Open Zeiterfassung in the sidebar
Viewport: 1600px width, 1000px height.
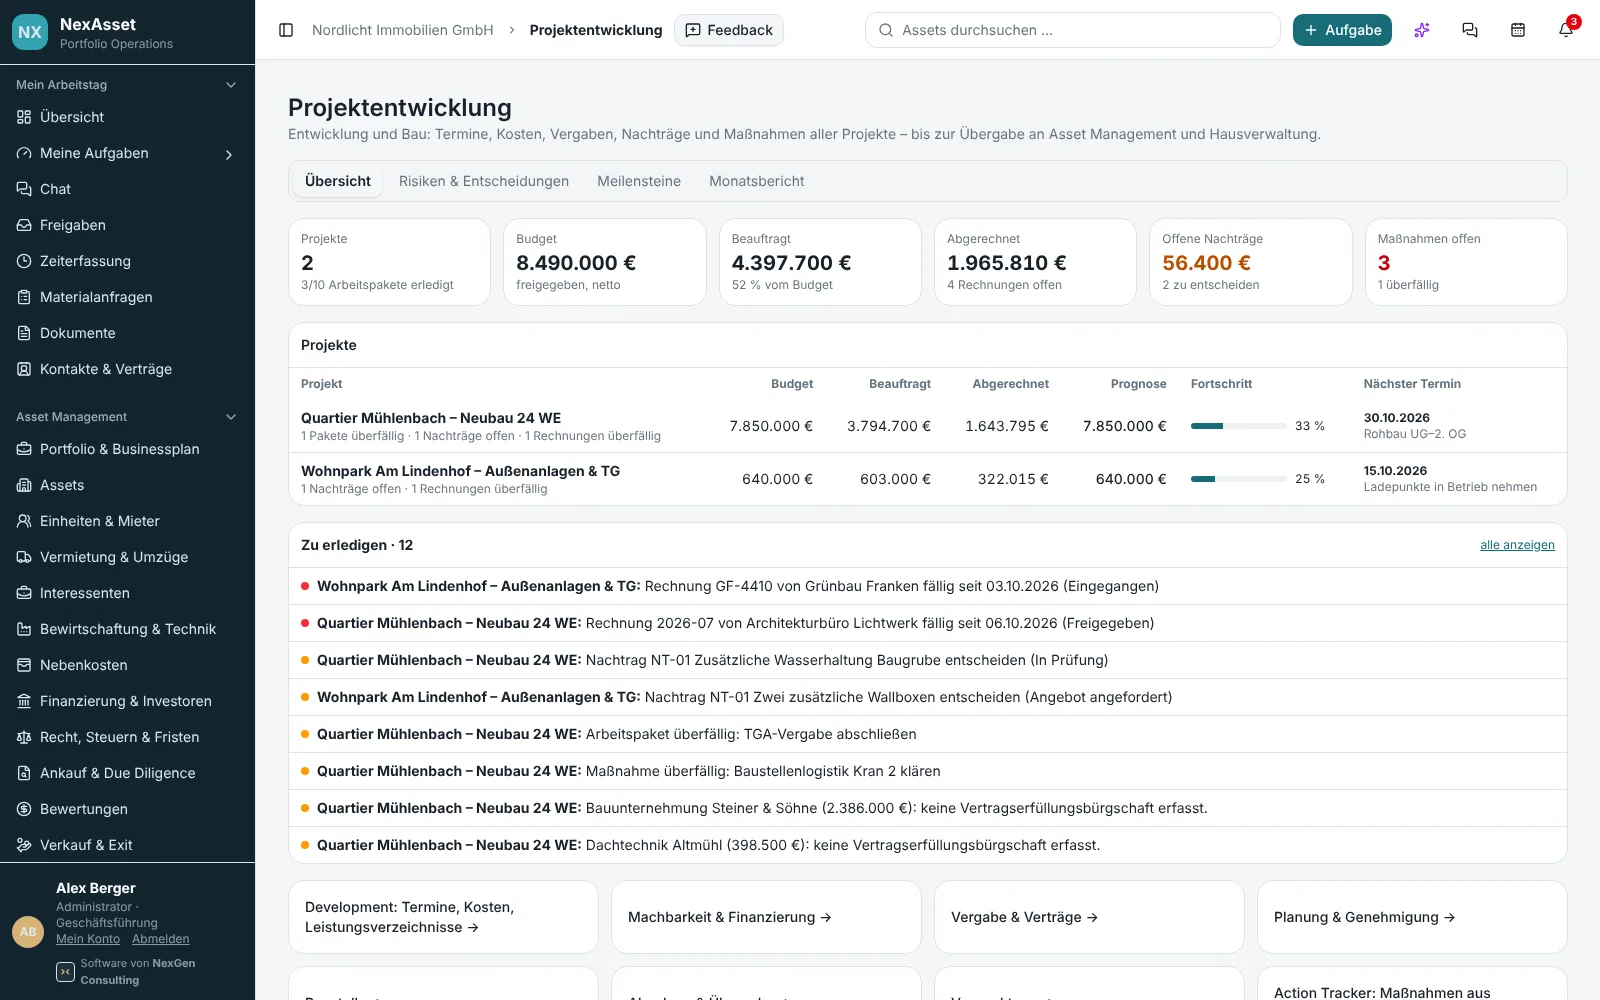[x=127, y=261]
